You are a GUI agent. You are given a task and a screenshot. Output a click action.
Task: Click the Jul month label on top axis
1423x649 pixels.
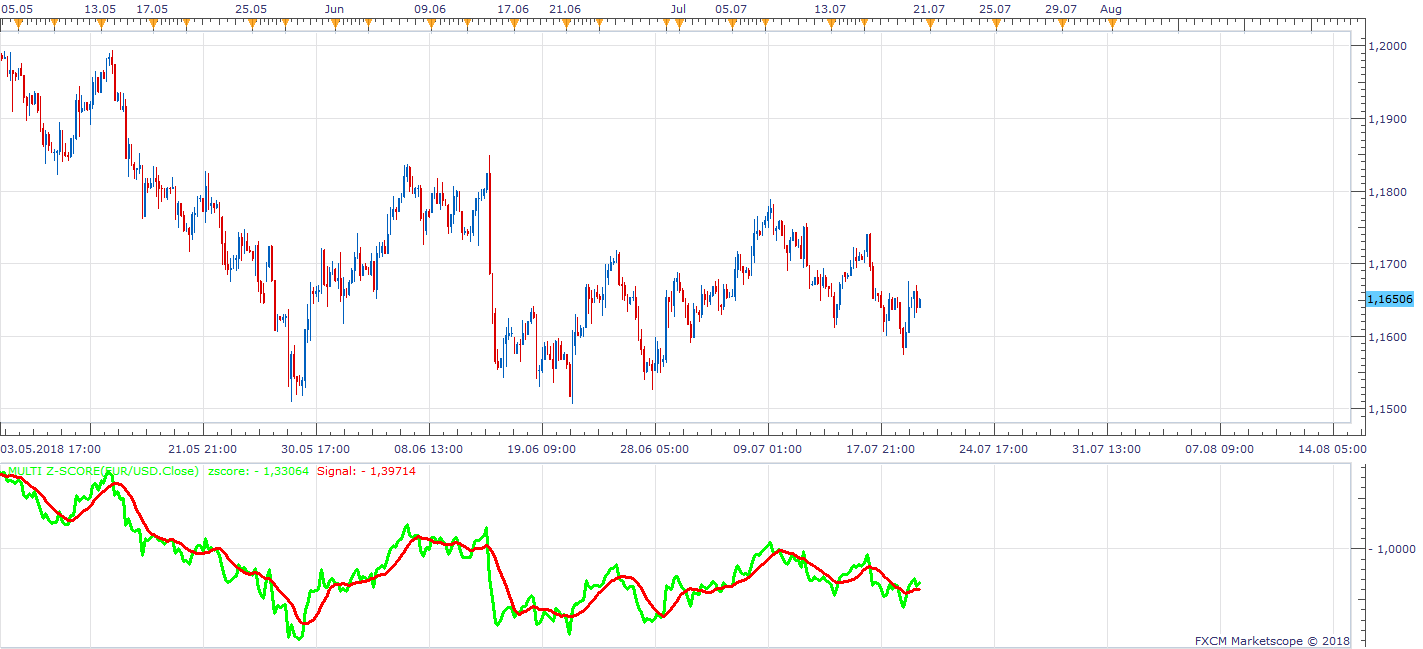pyautogui.click(x=678, y=8)
